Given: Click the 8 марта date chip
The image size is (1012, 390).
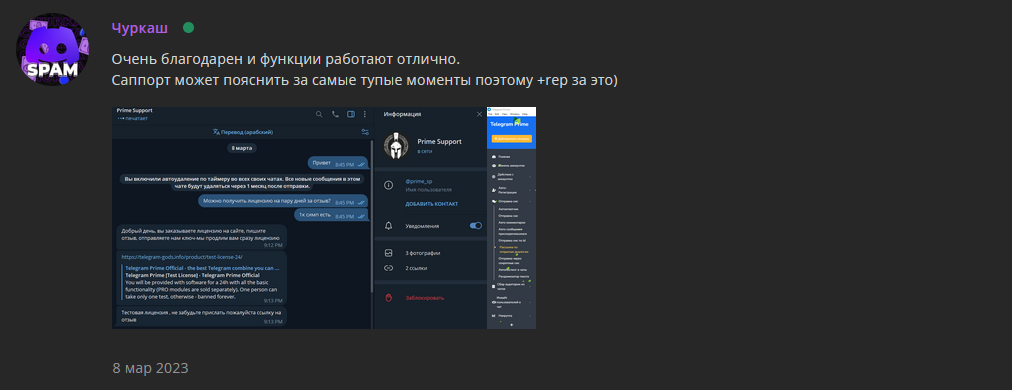Looking at the screenshot, I should (x=242, y=148).
